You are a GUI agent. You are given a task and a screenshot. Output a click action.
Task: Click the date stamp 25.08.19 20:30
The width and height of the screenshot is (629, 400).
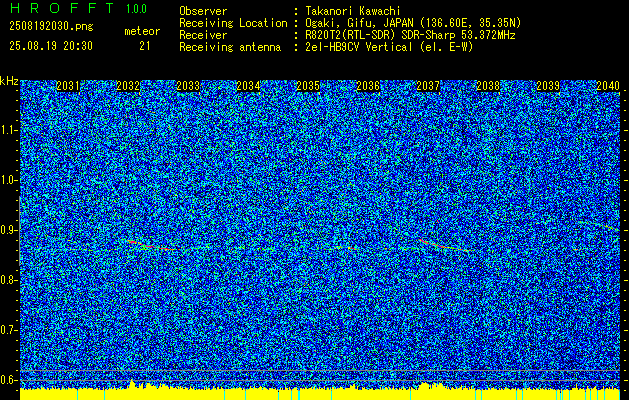pos(51,46)
